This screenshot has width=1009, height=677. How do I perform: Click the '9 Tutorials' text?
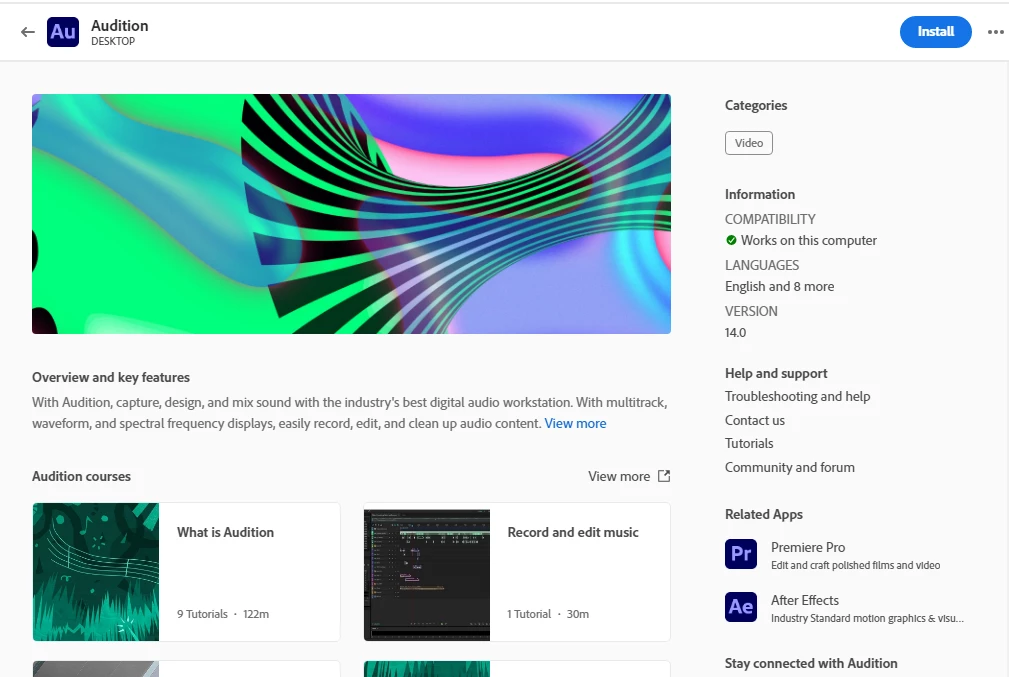tap(202, 614)
